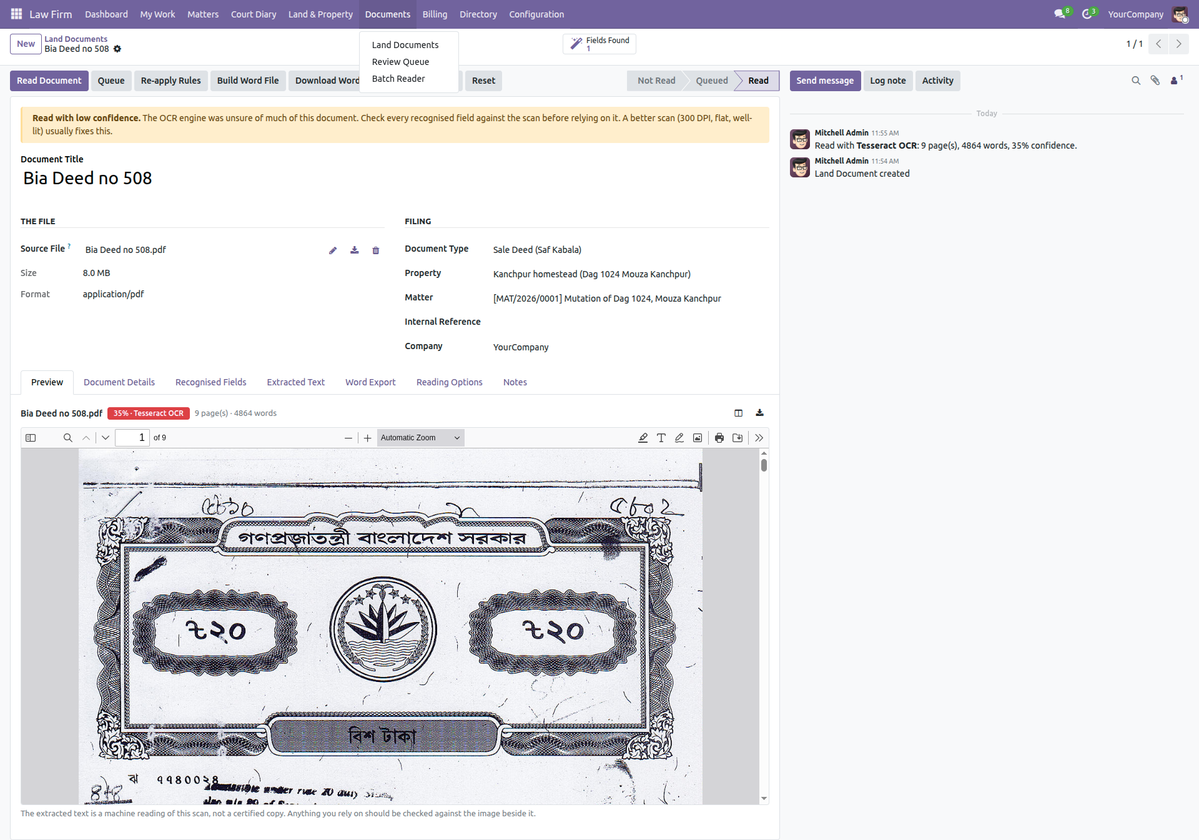
Task: Open the conversations chat icon
Action: [1061, 14]
